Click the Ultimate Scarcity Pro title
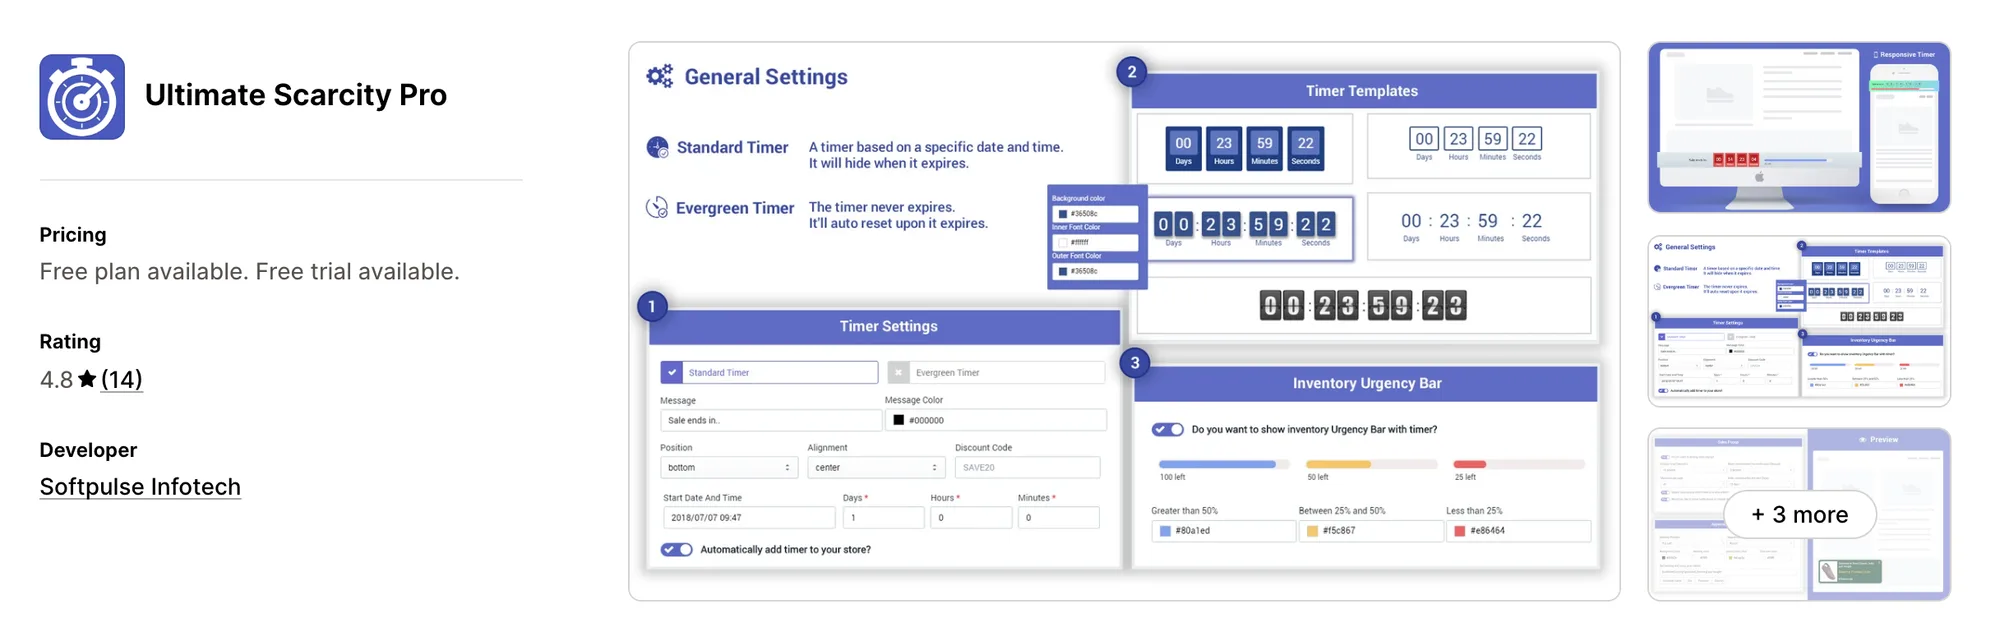The height and width of the screenshot is (641, 2000). click(x=296, y=95)
